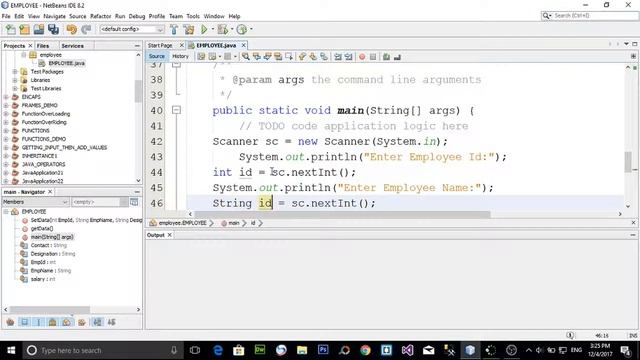
Task: Collapse the EMPLOYEE class node in Navigator
Action: [6, 211]
